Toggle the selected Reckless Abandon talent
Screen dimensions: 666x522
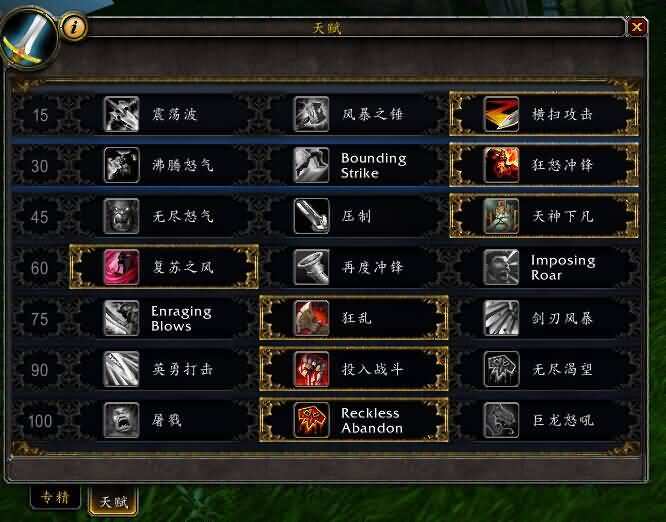point(354,420)
